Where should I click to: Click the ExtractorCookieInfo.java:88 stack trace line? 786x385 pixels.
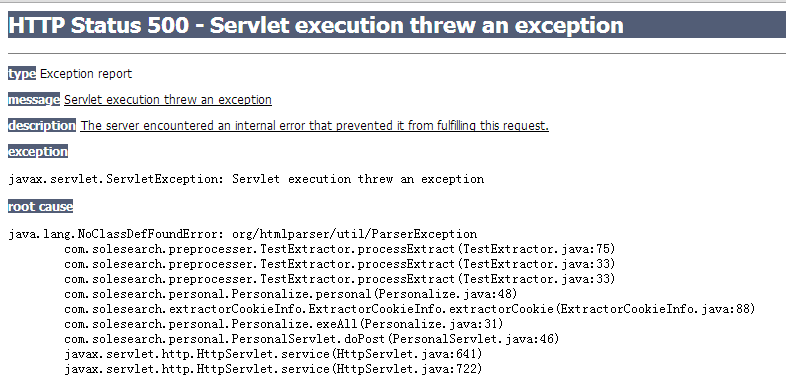[410, 309]
